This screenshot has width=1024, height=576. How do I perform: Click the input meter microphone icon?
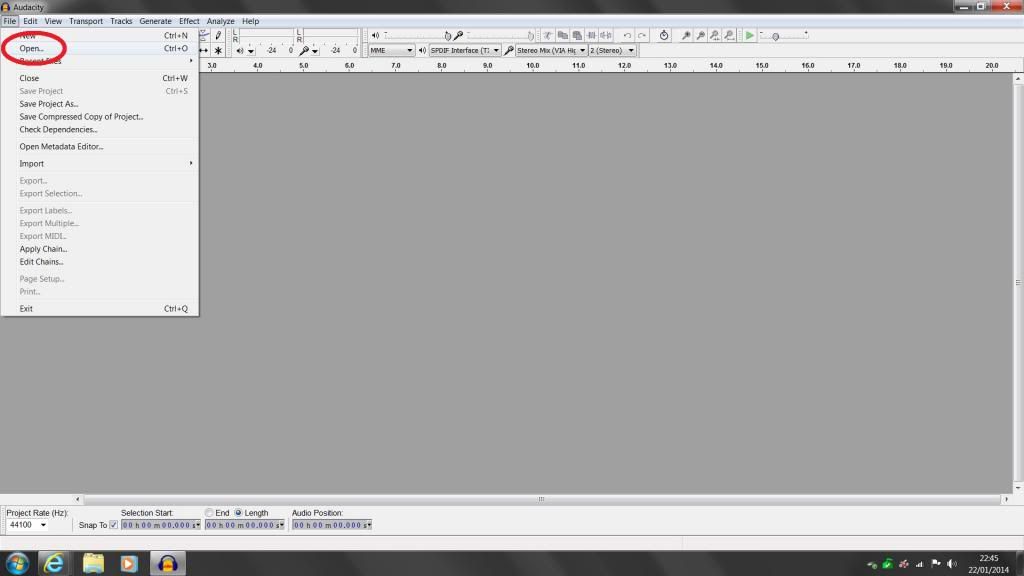coord(304,50)
